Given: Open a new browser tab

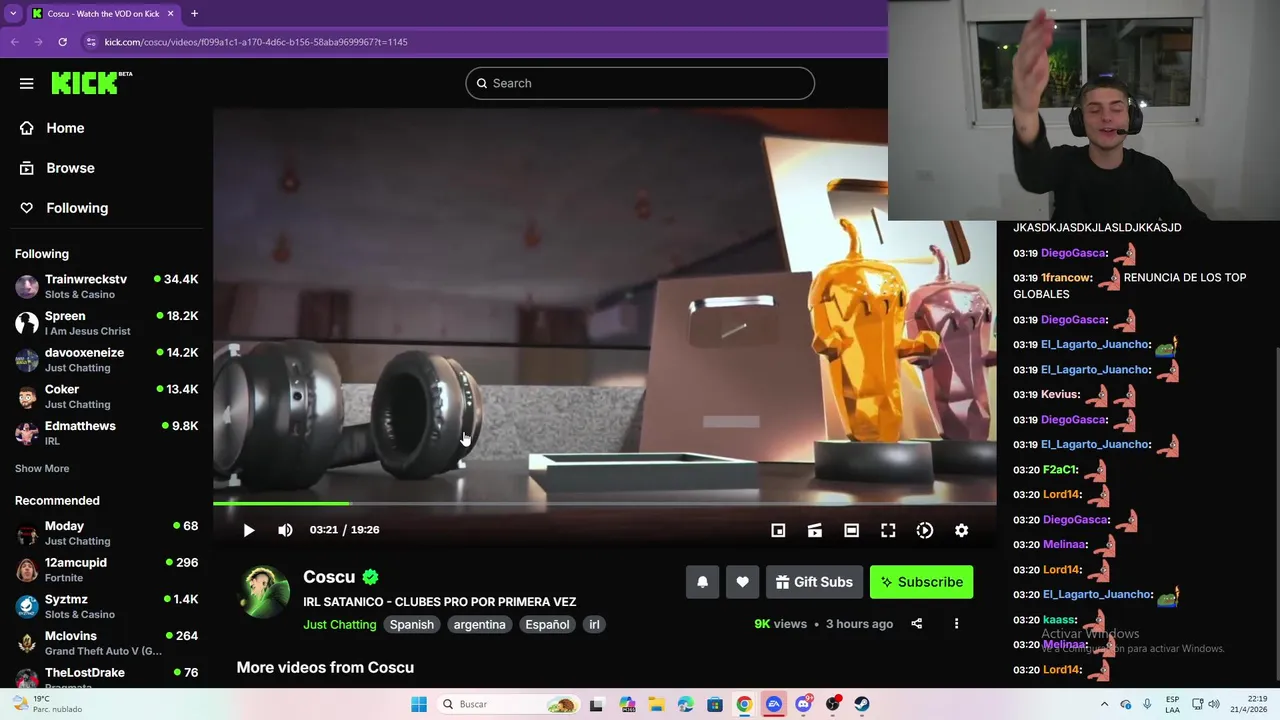Looking at the screenshot, I should click(x=194, y=13).
